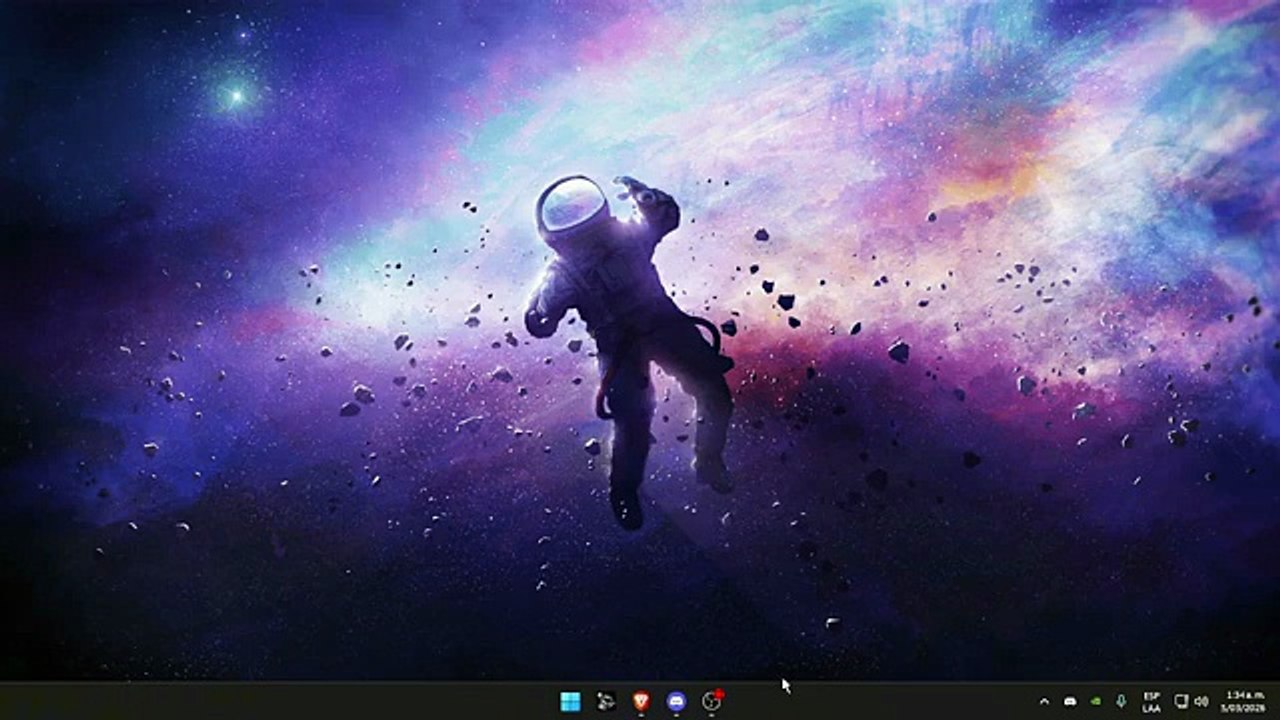This screenshot has width=1280, height=720.
Task: Click the NVIDIA tray icon
Action: click(x=1095, y=701)
